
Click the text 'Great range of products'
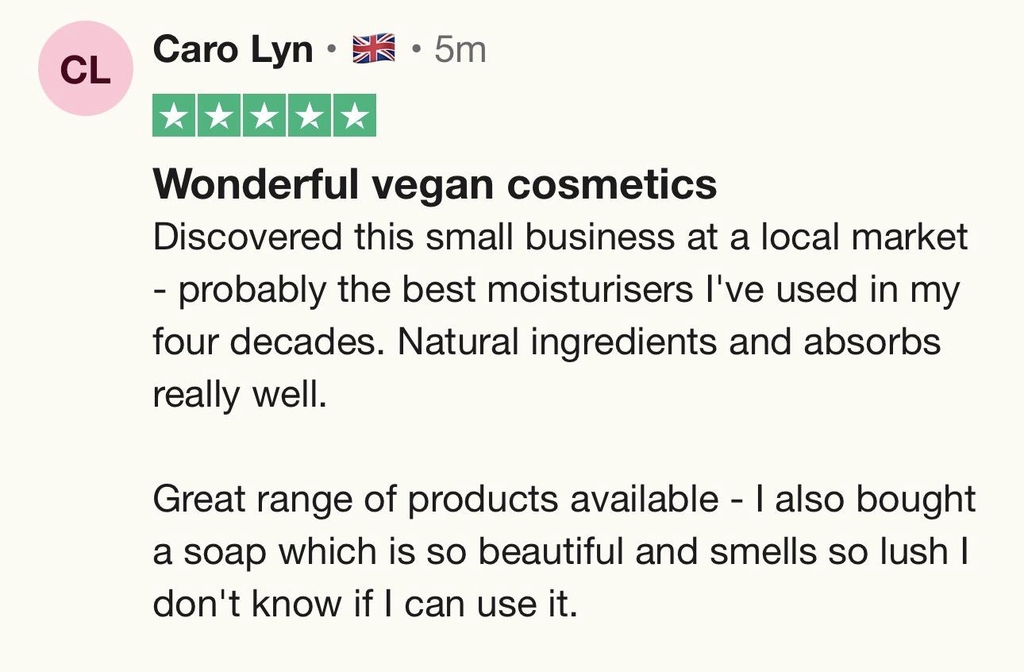tap(357, 500)
